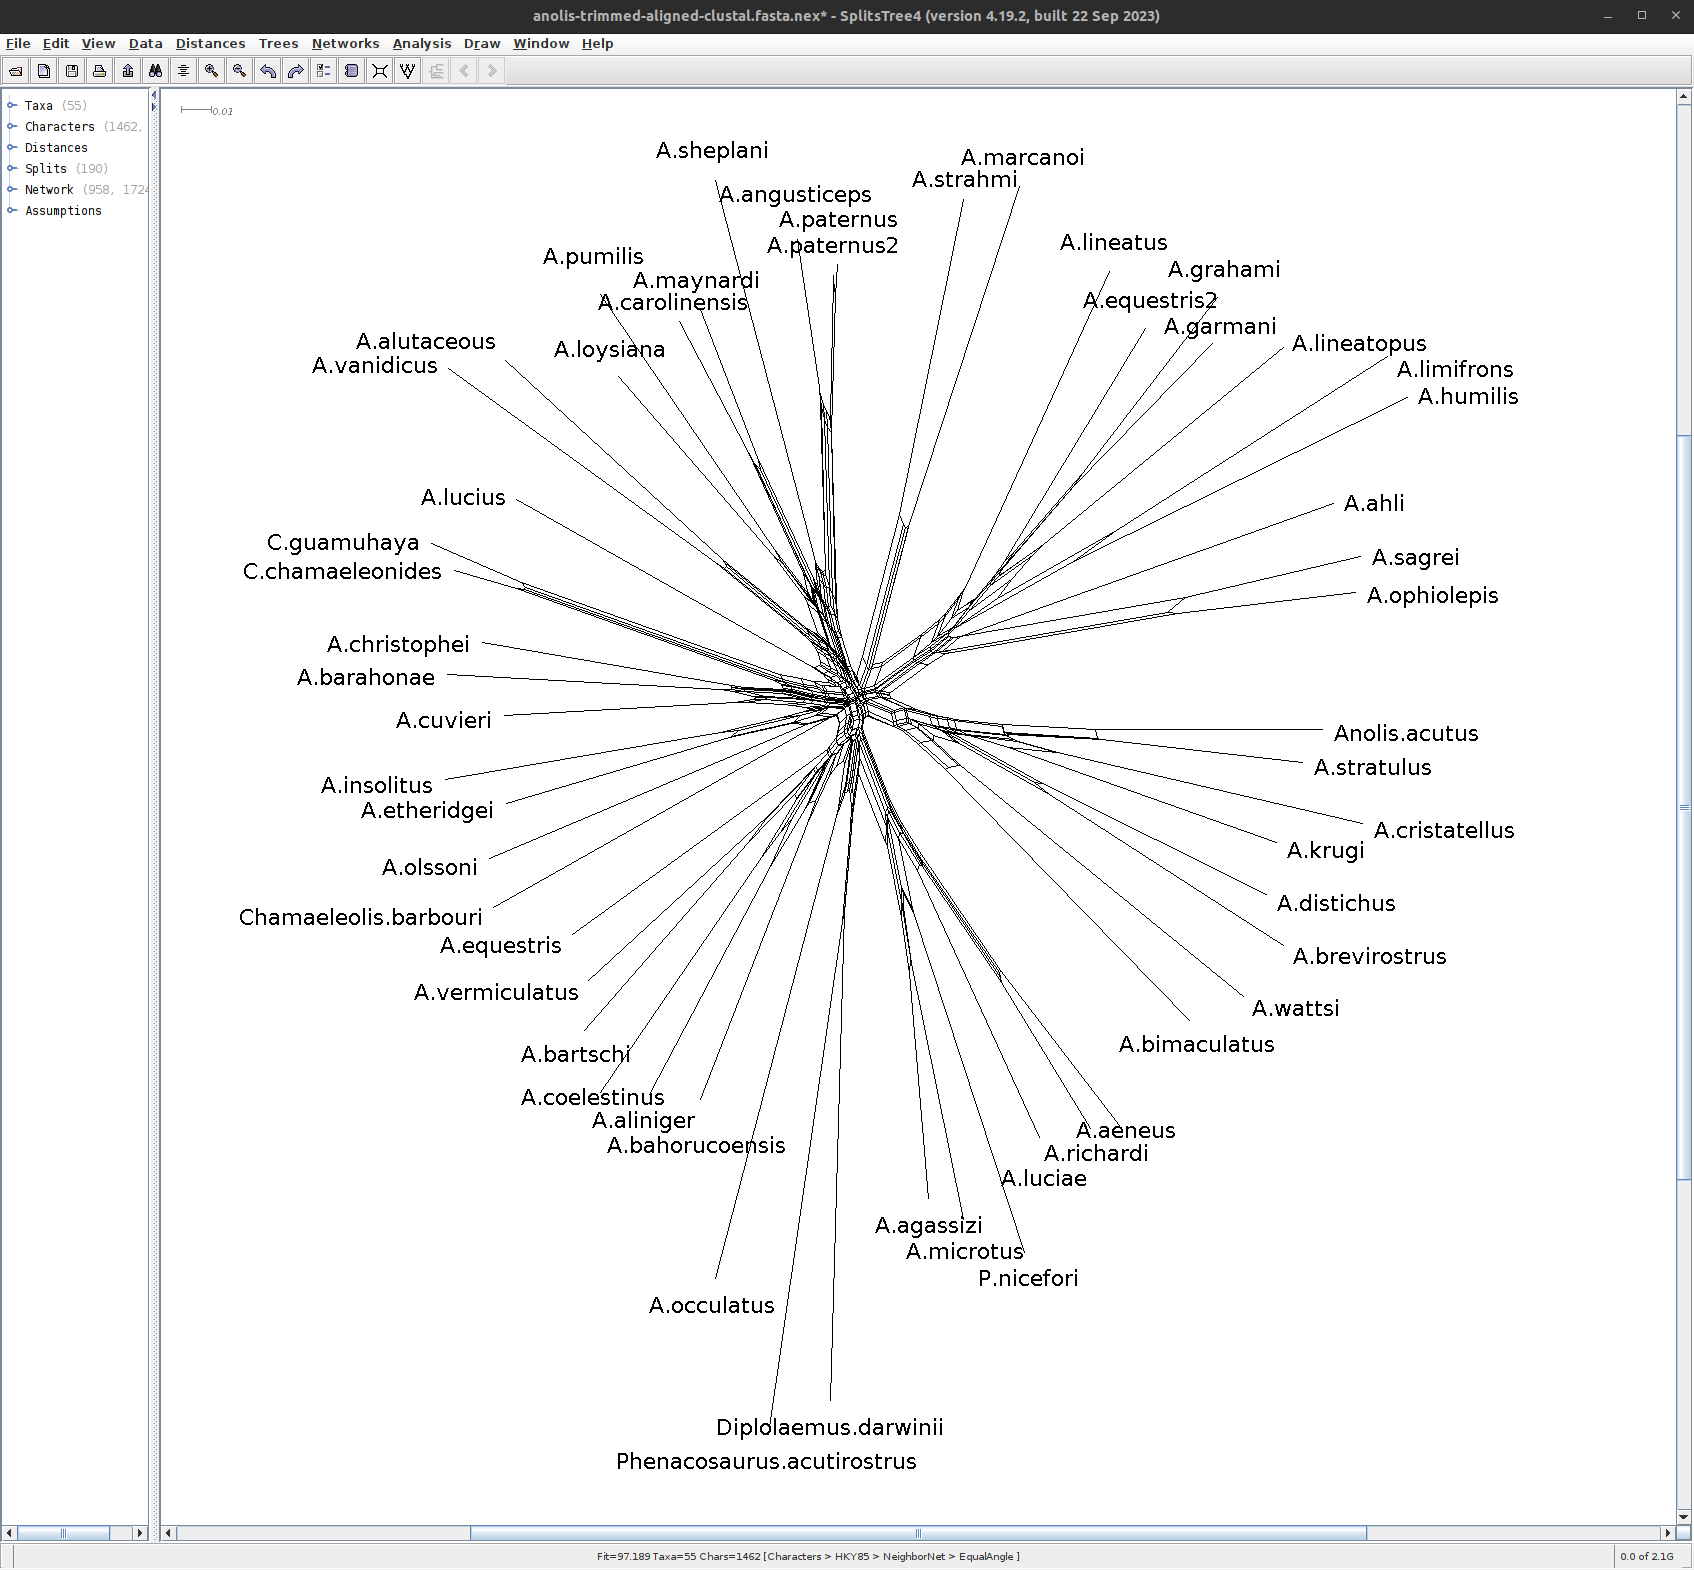Open the View menu
This screenshot has height=1570, width=1694.
(x=98, y=44)
